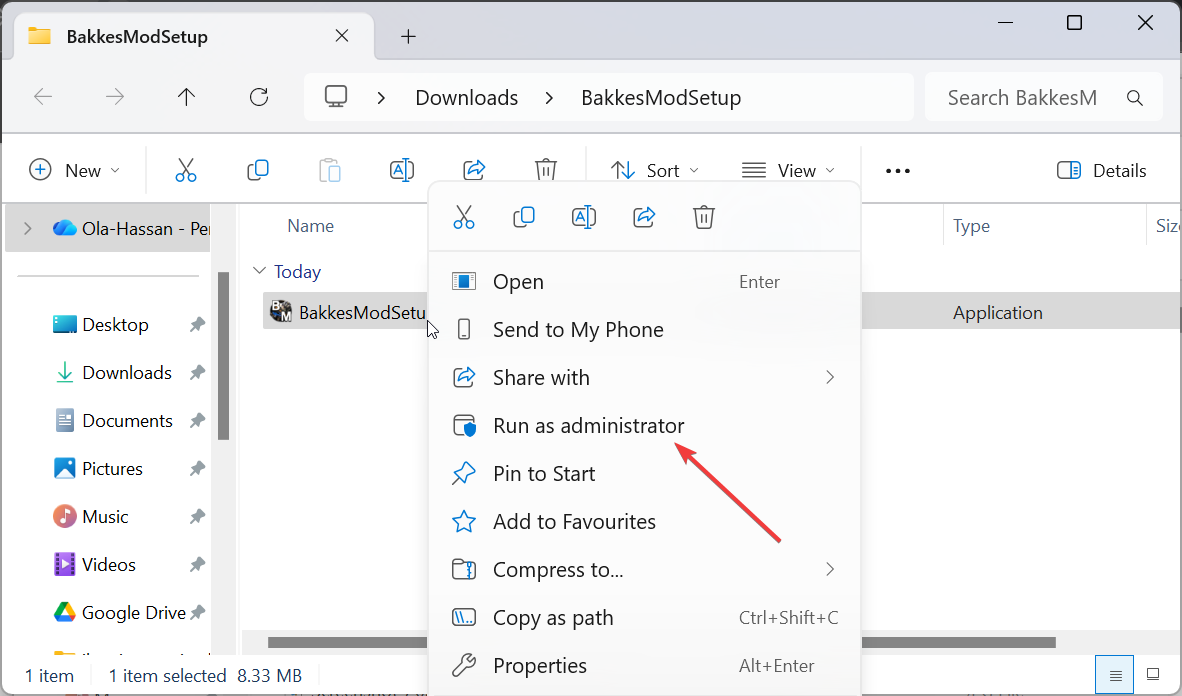Close the BakkesModSetup tab
This screenshot has height=696, width=1182.
click(341, 35)
